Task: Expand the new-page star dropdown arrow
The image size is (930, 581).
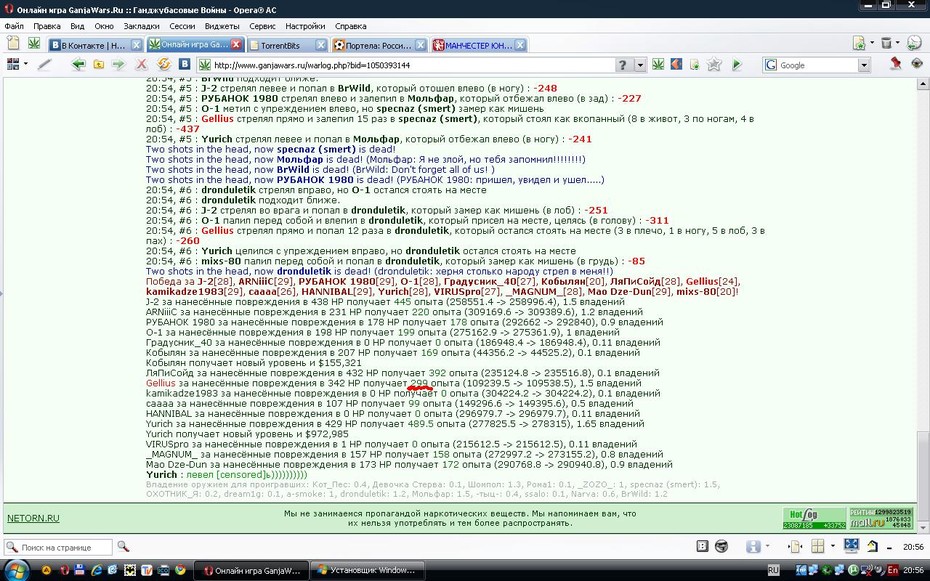Action: [871, 43]
